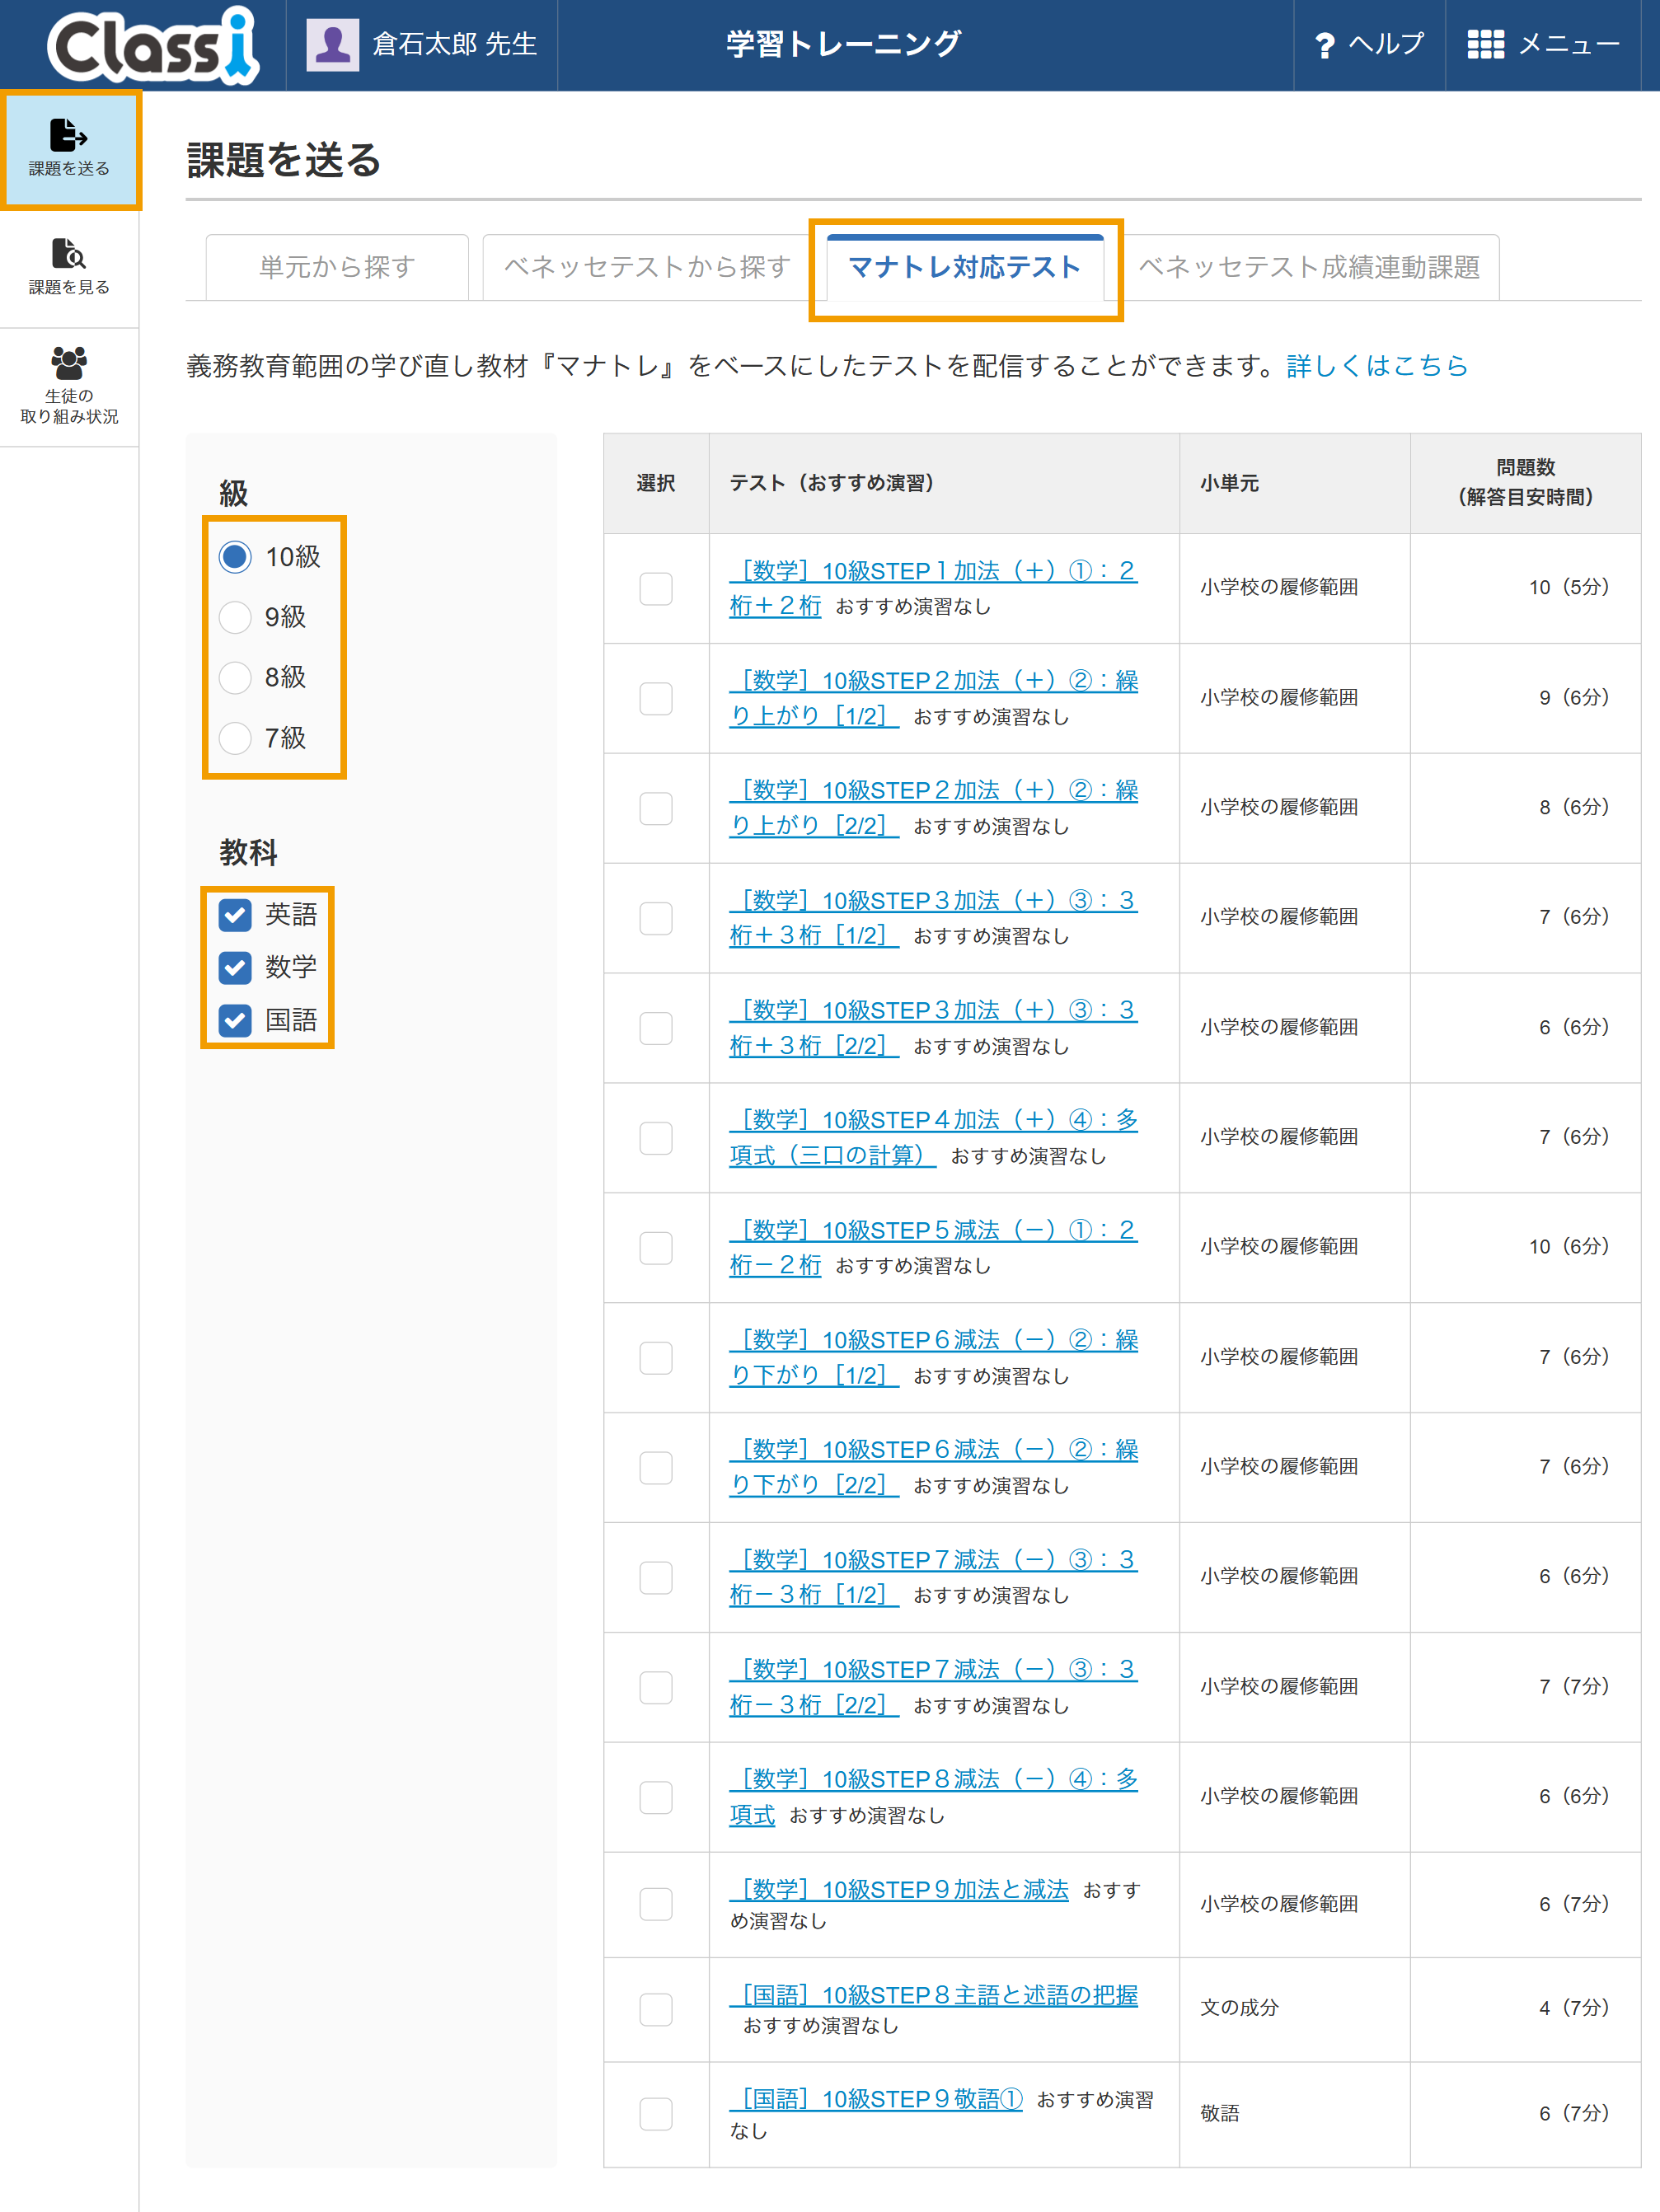Open 生徒の取り組み状況 sidebar icon
The width and height of the screenshot is (1660, 2212).
click(x=69, y=362)
